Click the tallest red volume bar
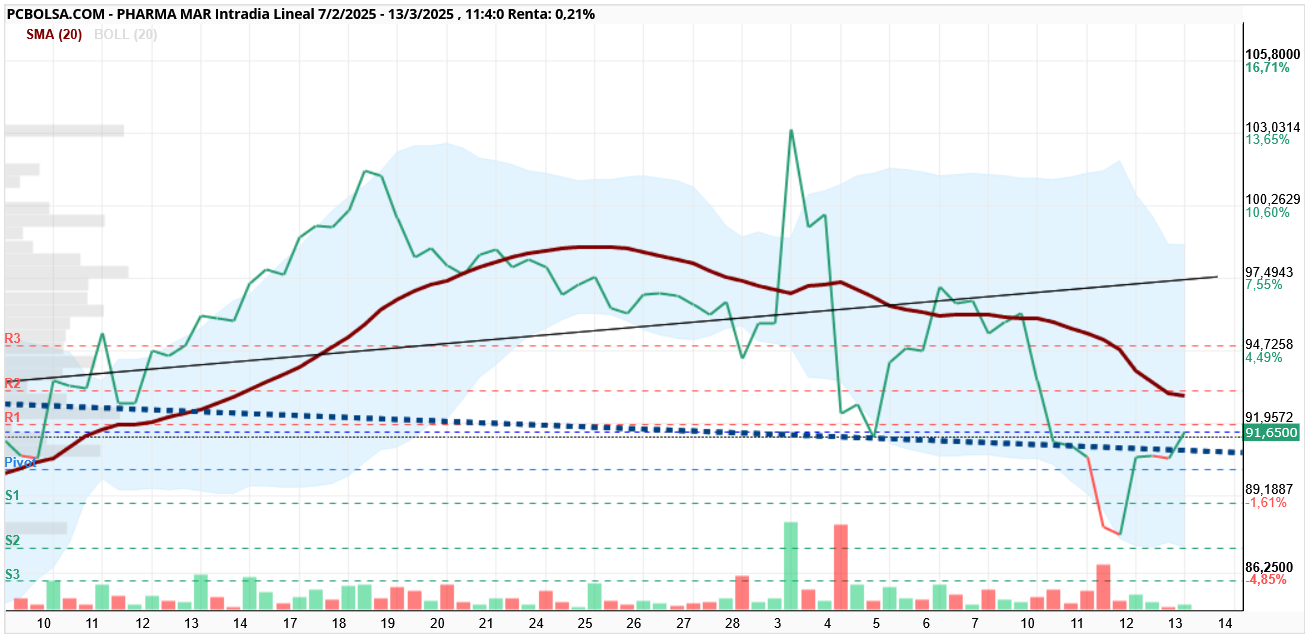Viewport: 1309px width, 638px height. click(840, 567)
